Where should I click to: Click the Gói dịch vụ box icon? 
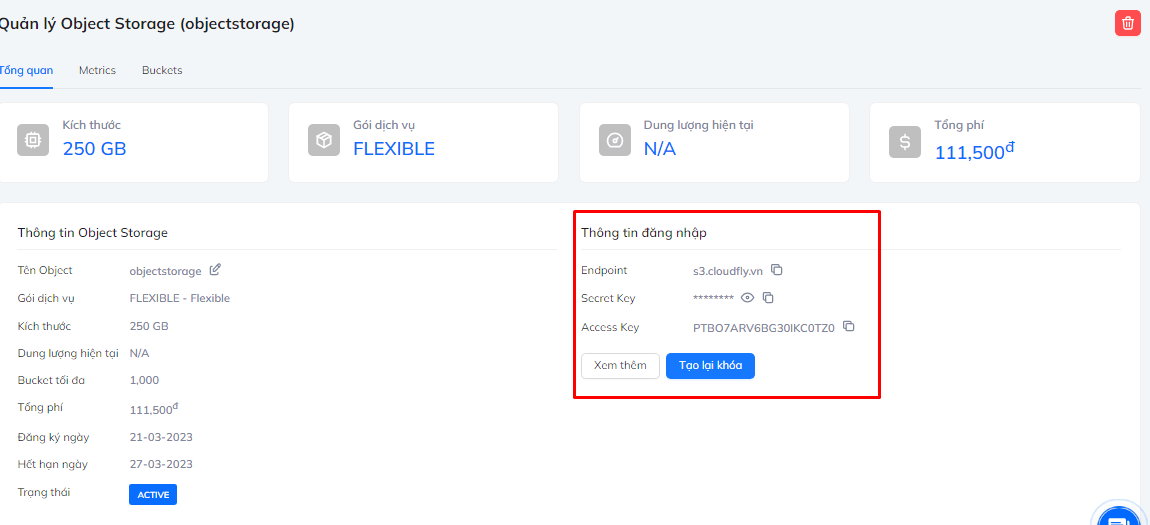[323, 141]
